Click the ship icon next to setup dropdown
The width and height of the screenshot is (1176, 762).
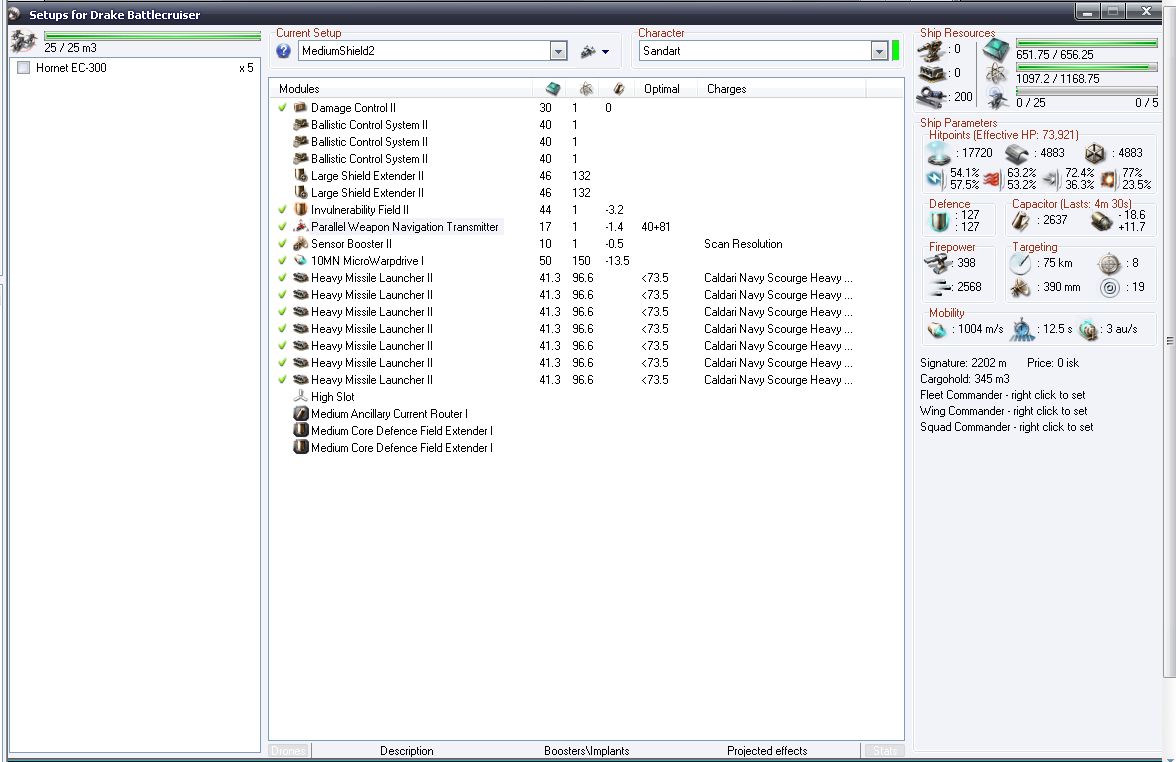(x=588, y=51)
